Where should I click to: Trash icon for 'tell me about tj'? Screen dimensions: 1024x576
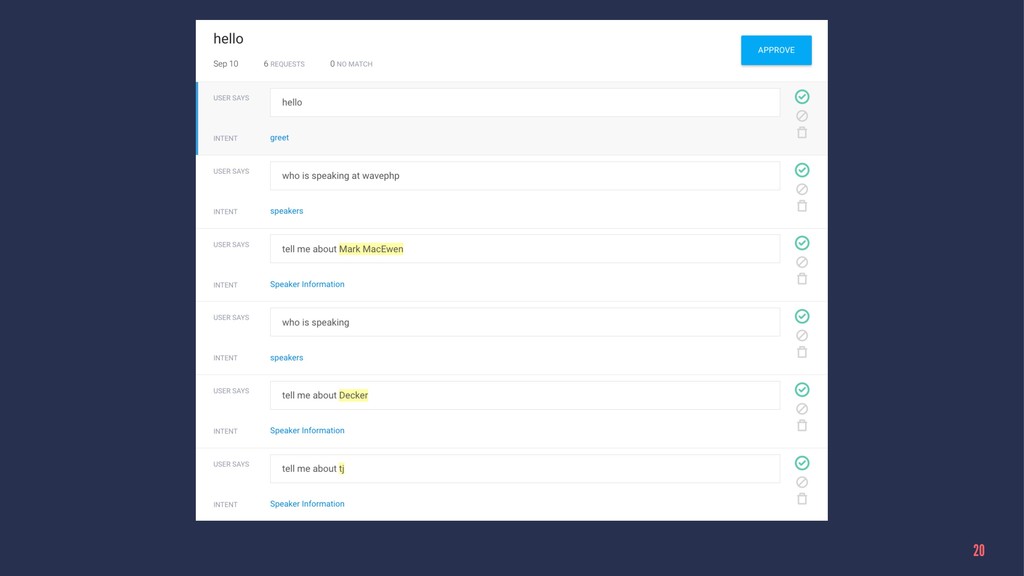pyautogui.click(x=802, y=499)
